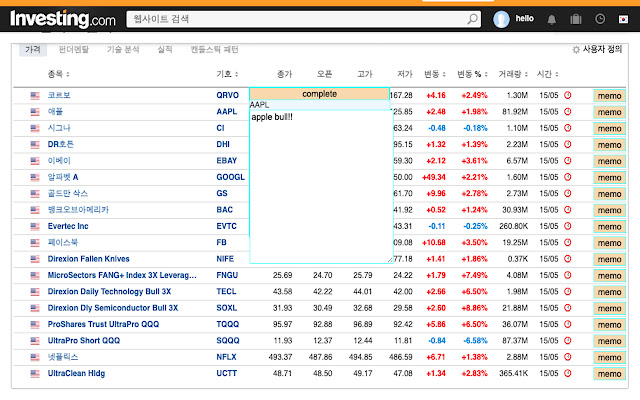Open the QRVO ticker link
The image size is (640, 400).
tap(227, 95)
